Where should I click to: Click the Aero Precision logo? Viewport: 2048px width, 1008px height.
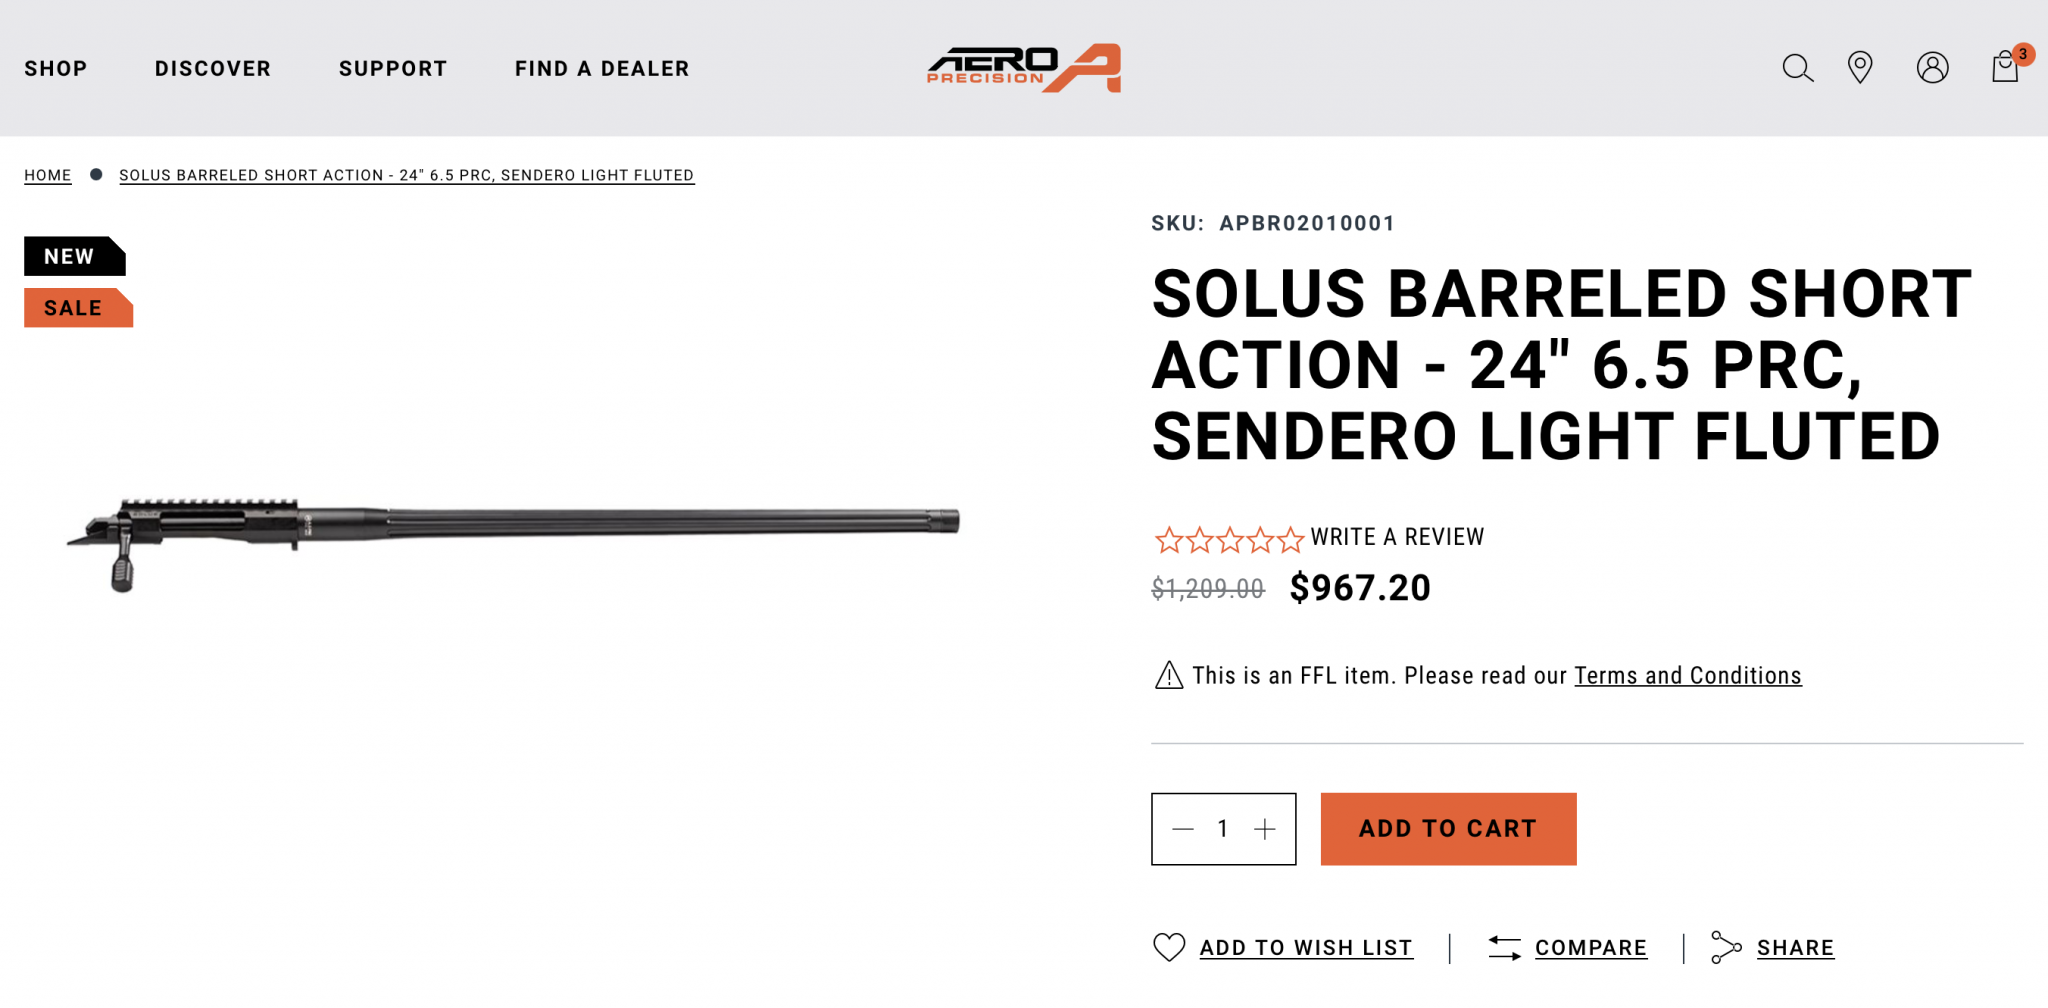click(1024, 68)
